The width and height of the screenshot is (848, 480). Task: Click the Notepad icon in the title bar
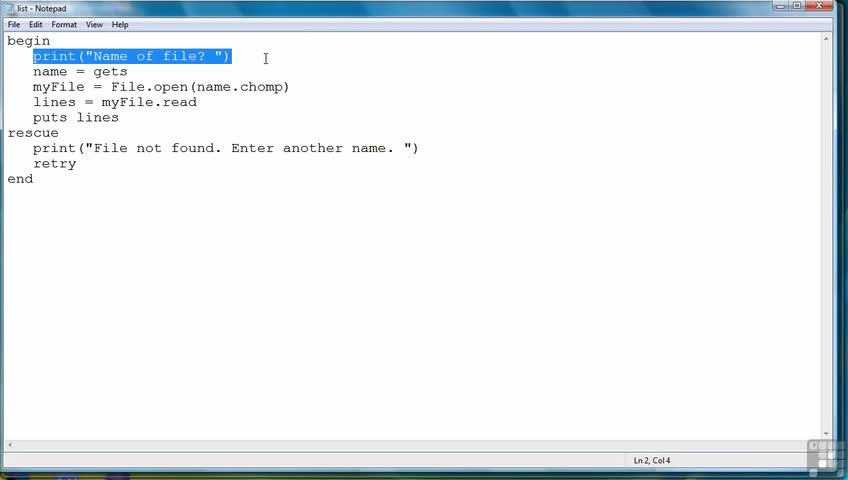pos(9,9)
